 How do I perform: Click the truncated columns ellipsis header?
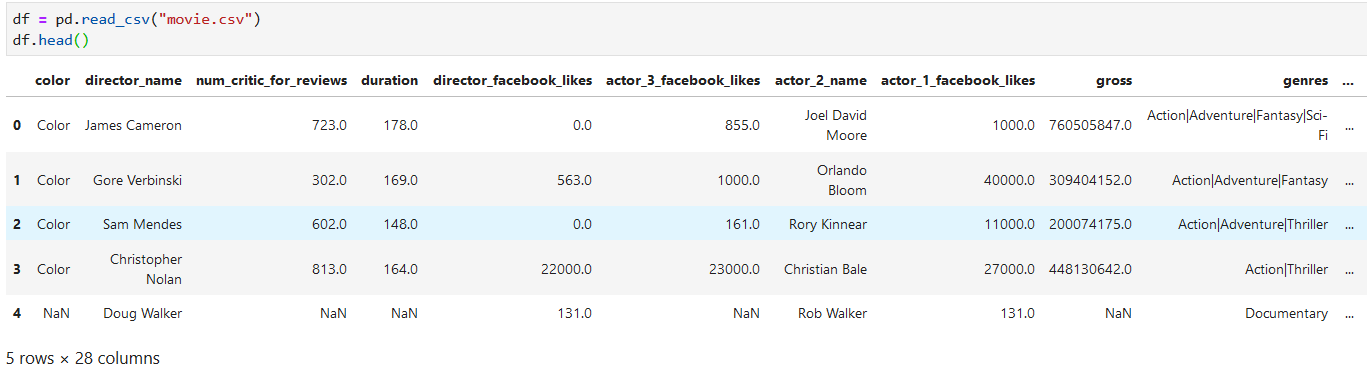coord(1347,80)
